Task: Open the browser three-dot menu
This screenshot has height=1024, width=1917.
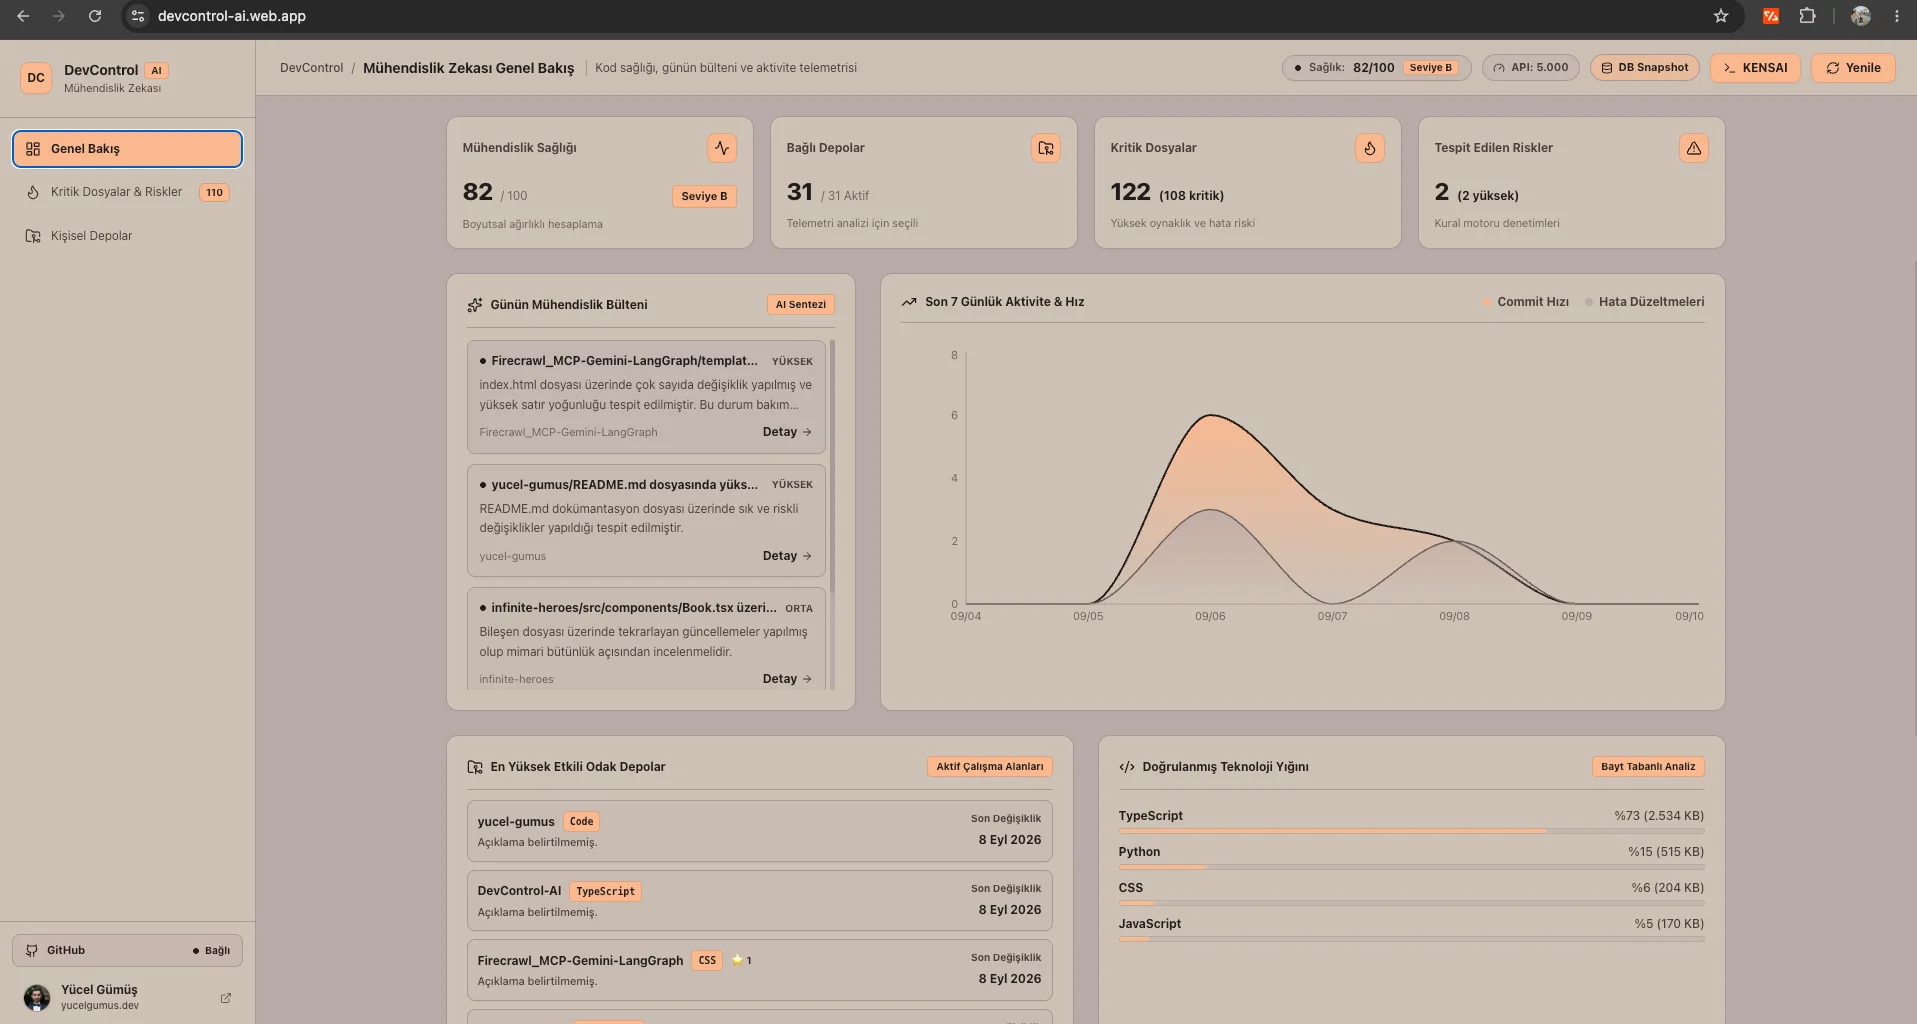Action: point(1896,16)
